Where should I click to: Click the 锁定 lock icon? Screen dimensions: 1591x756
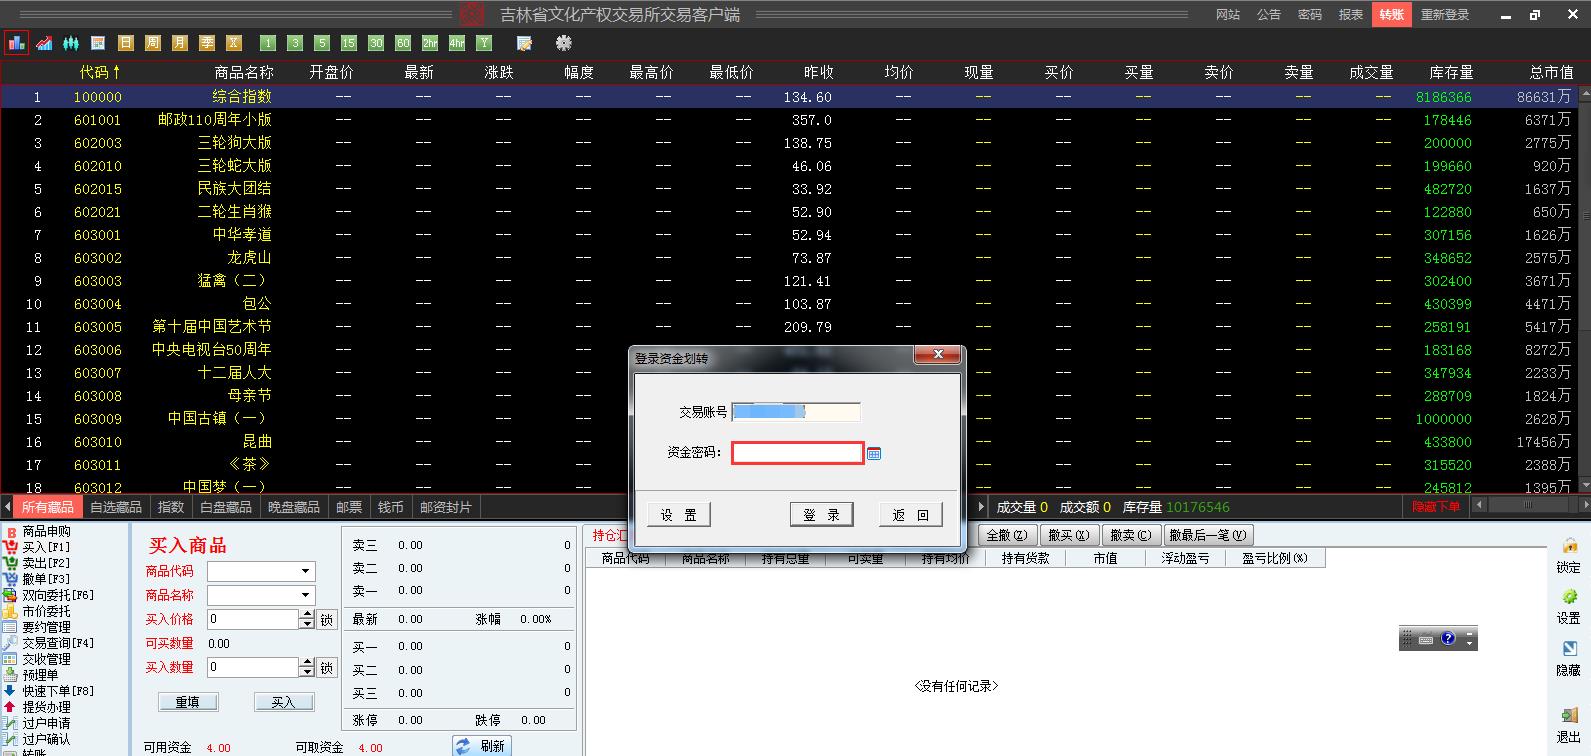1568,546
